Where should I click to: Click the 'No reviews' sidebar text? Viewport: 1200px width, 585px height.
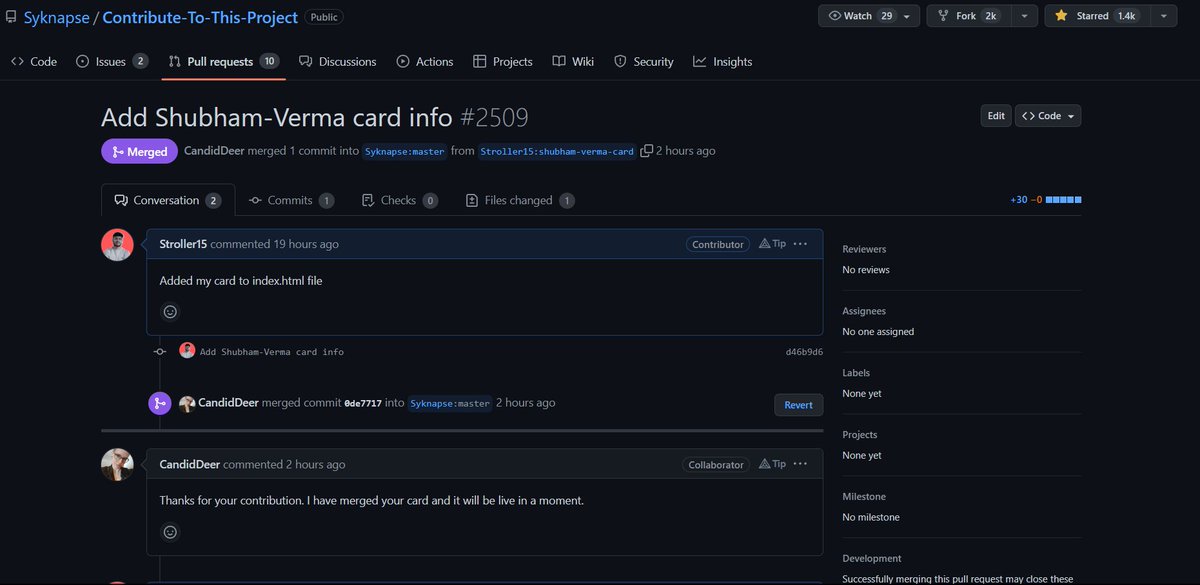pyautogui.click(x=866, y=270)
